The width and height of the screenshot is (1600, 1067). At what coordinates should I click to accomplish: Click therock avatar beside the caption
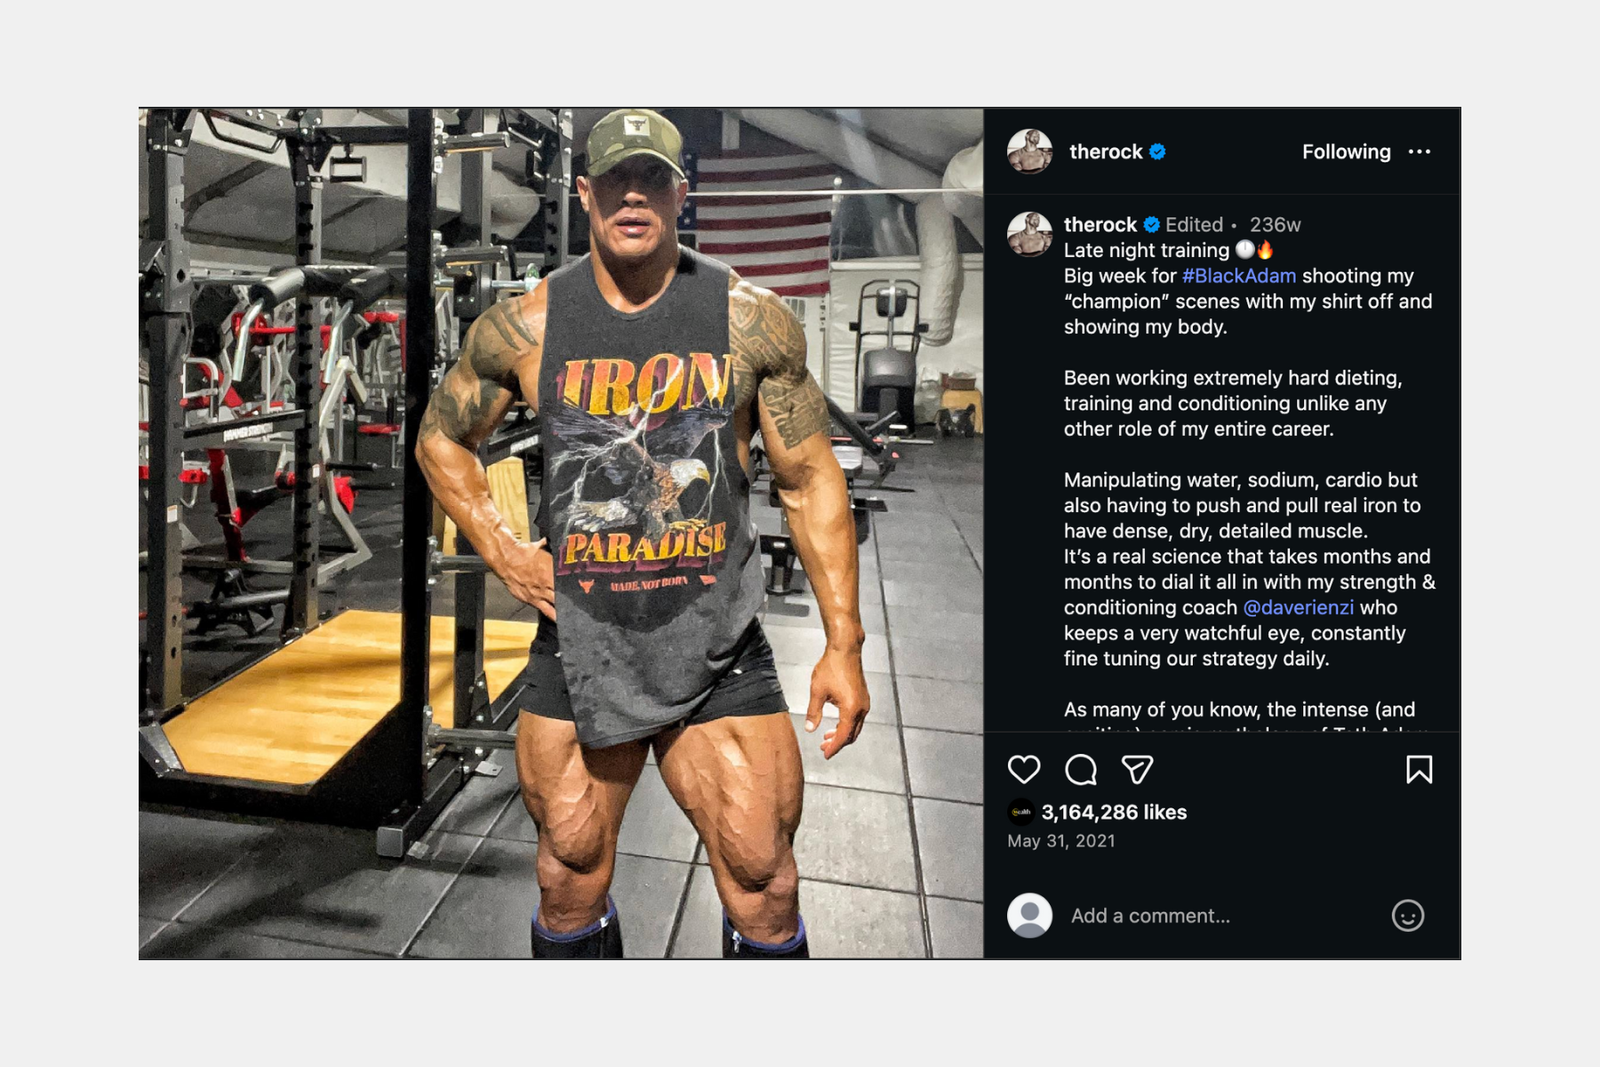point(1030,234)
